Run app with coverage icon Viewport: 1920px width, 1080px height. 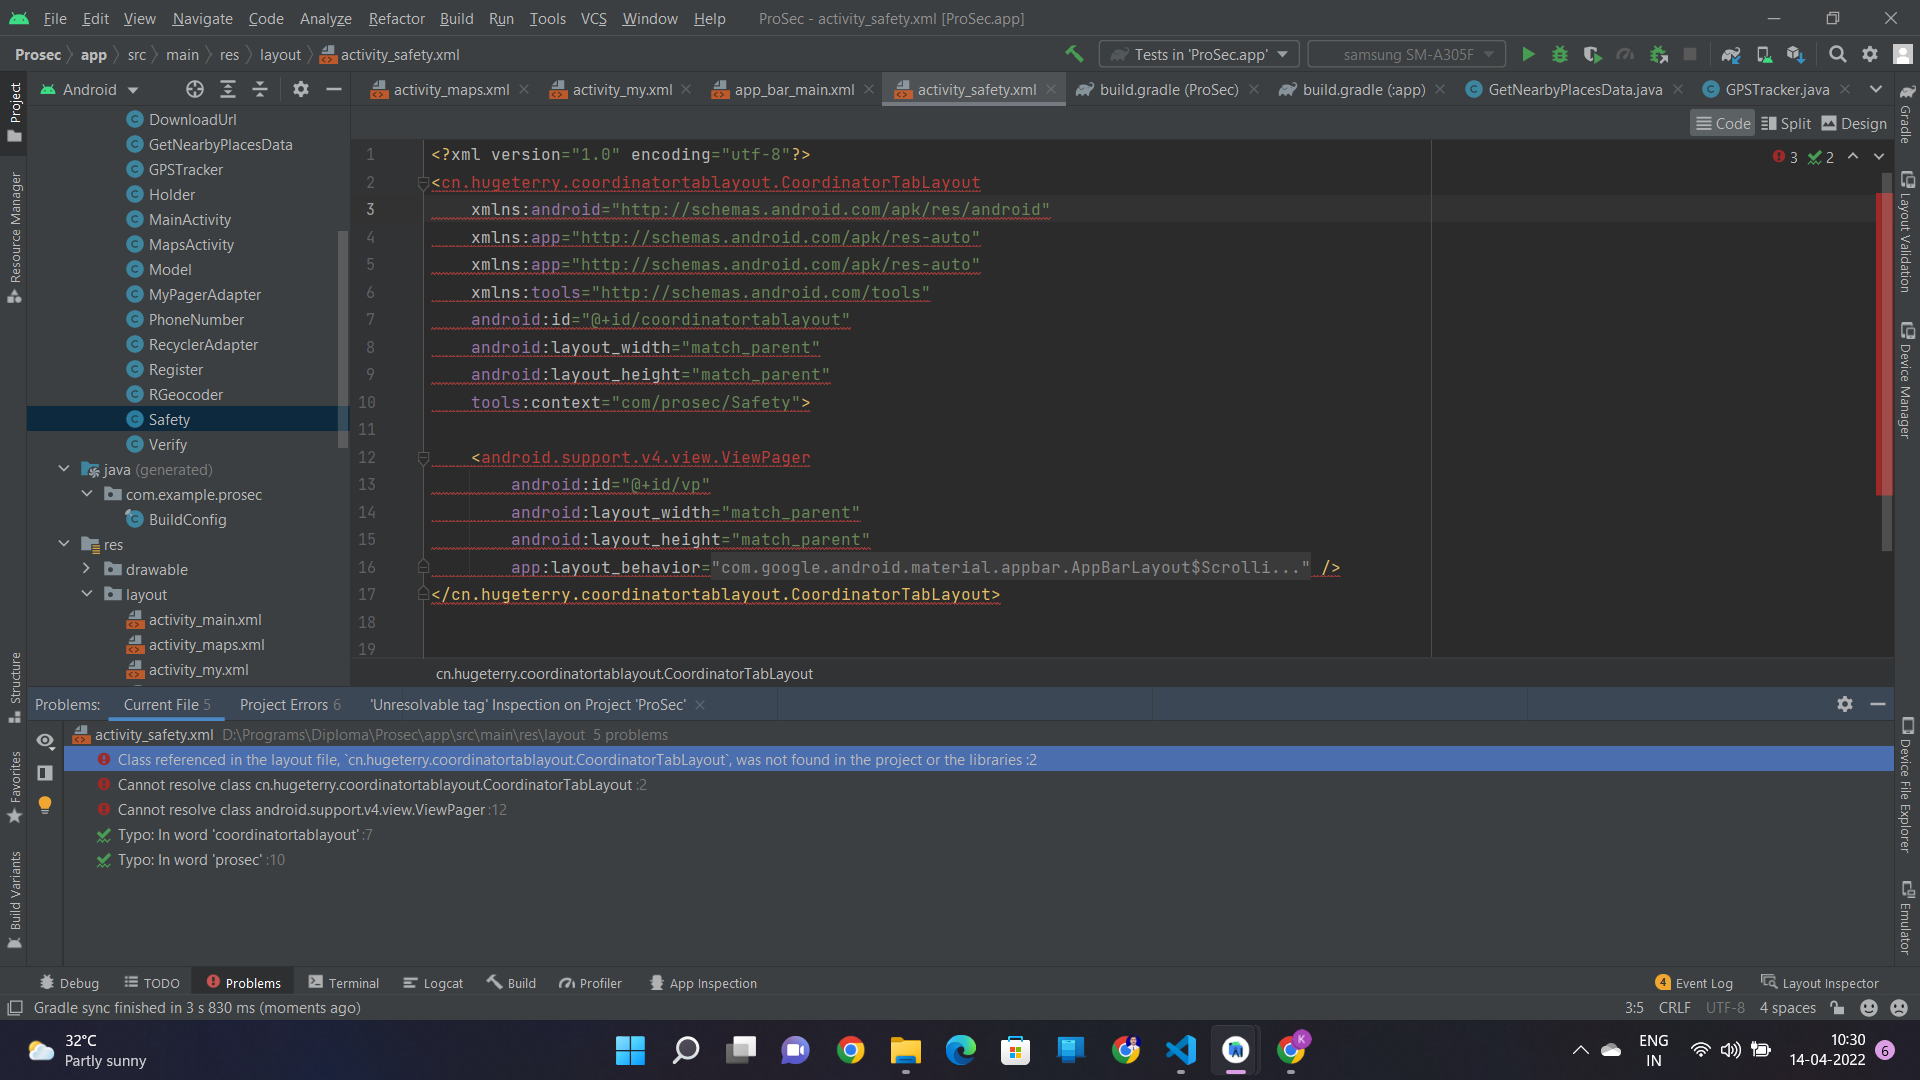pyautogui.click(x=1593, y=54)
